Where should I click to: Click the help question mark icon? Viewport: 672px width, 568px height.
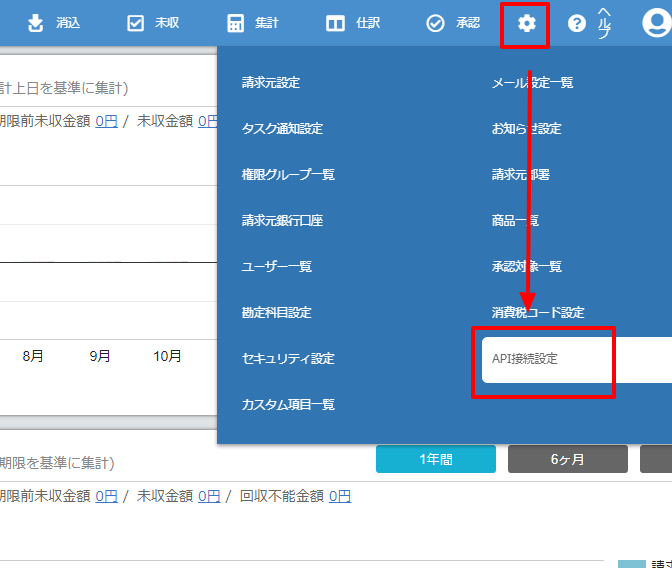tap(576, 23)
